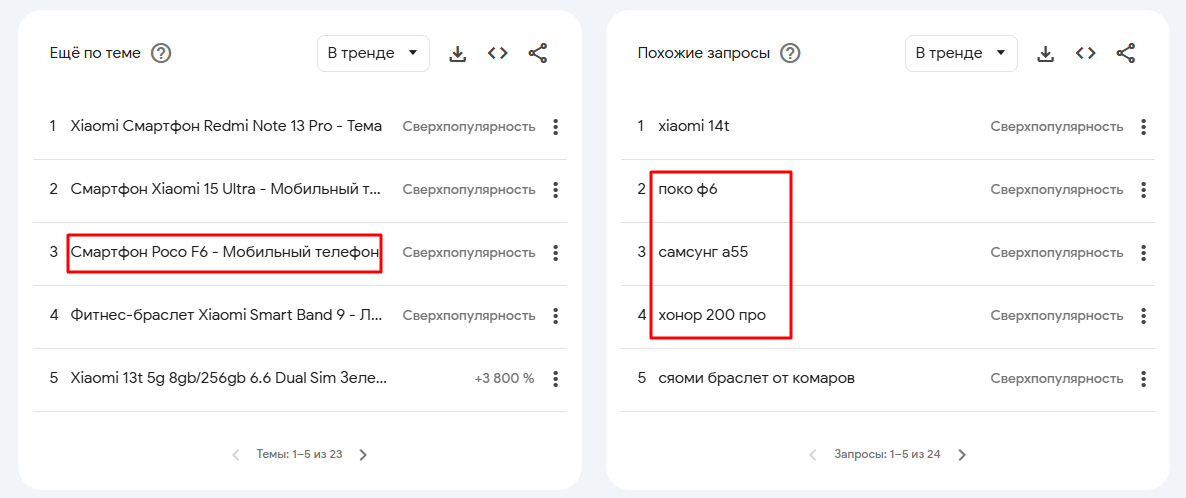1186x498 pixels.
Task: Go to next page of Темы
Action: point(363,455)
